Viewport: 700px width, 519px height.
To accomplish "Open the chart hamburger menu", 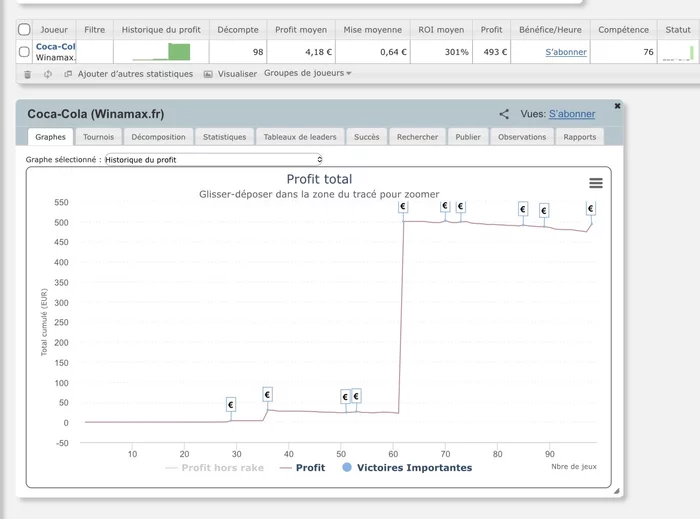I will pos(596,183).
